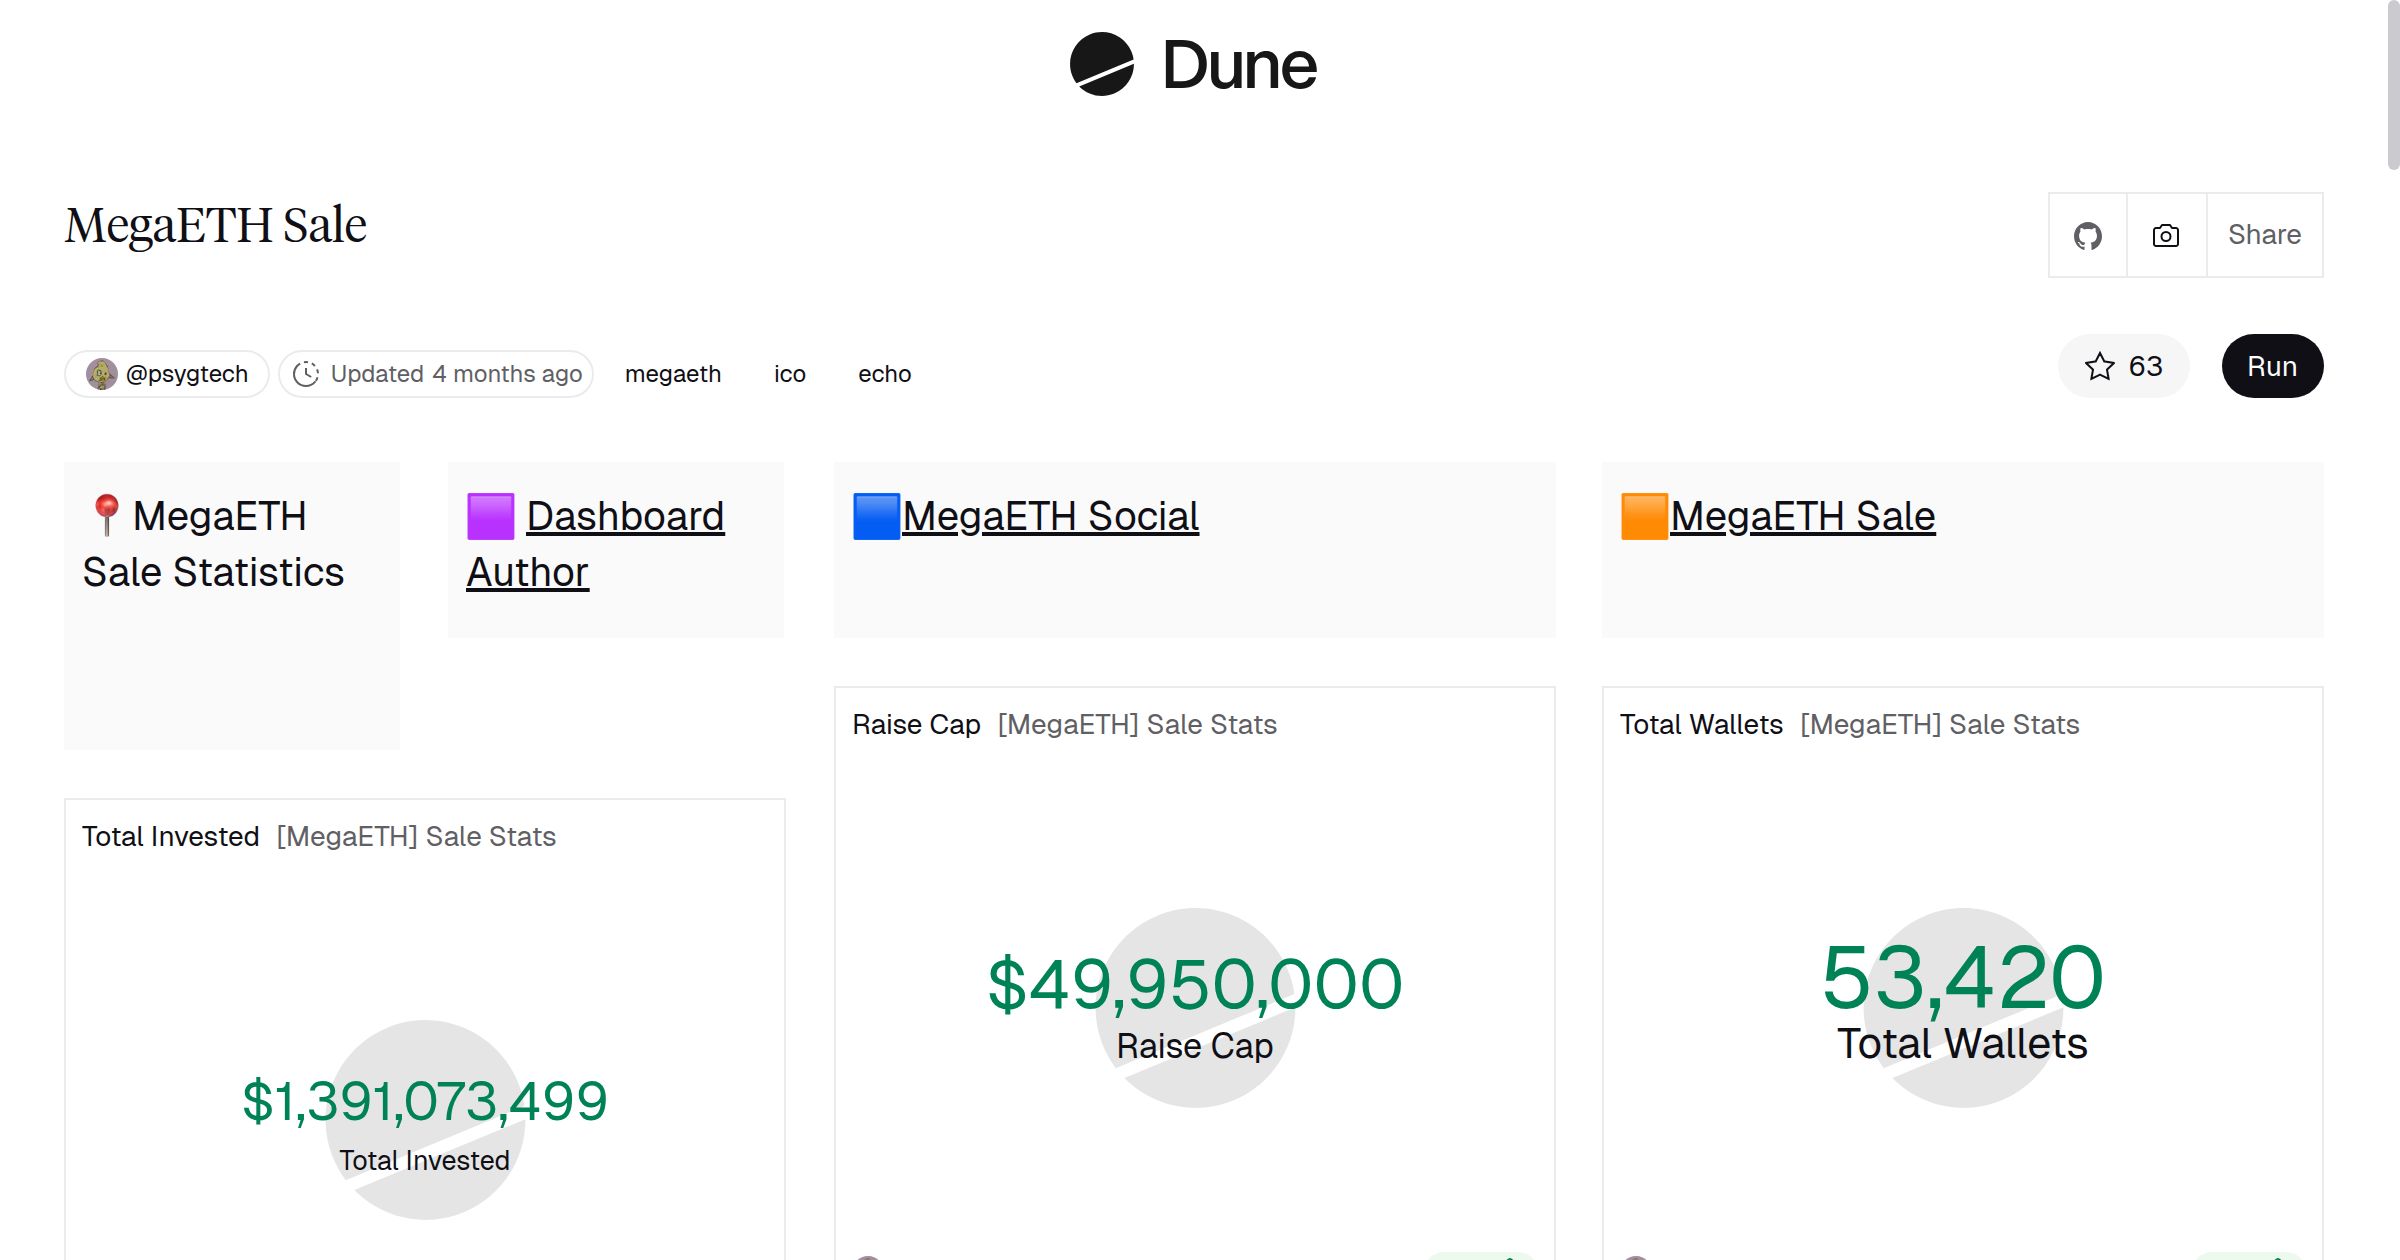
Task: Select the echo tag
Action: tap(884, 373)
